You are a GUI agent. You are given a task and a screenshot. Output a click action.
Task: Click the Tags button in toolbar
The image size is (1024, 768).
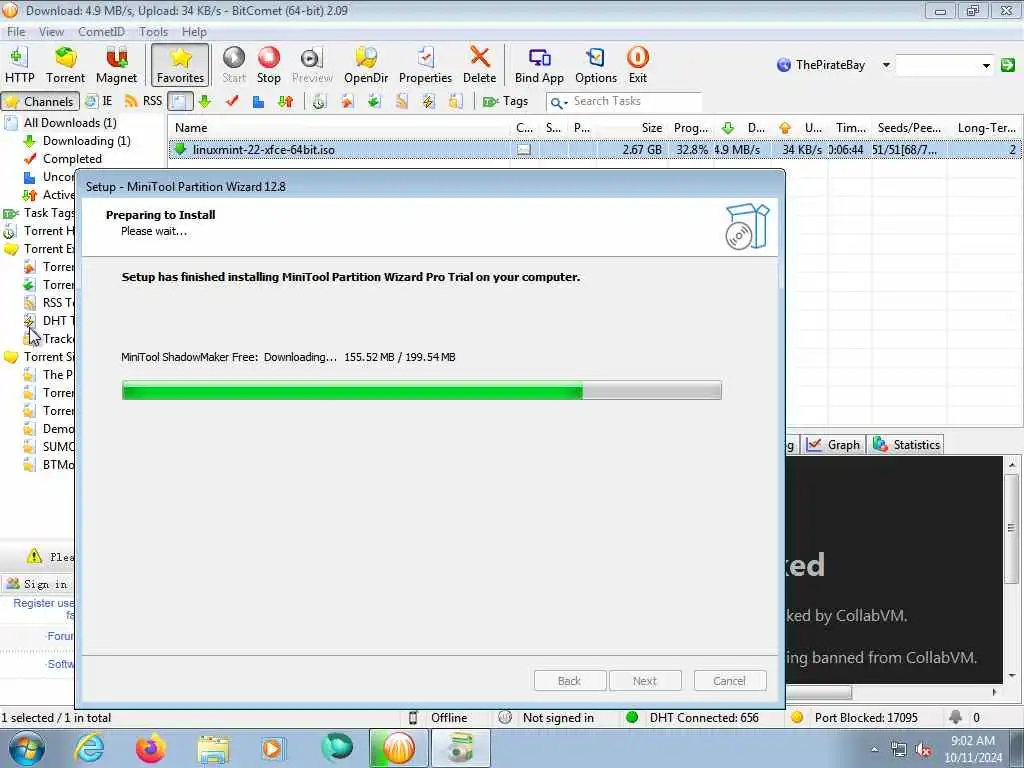click(505, 101)
